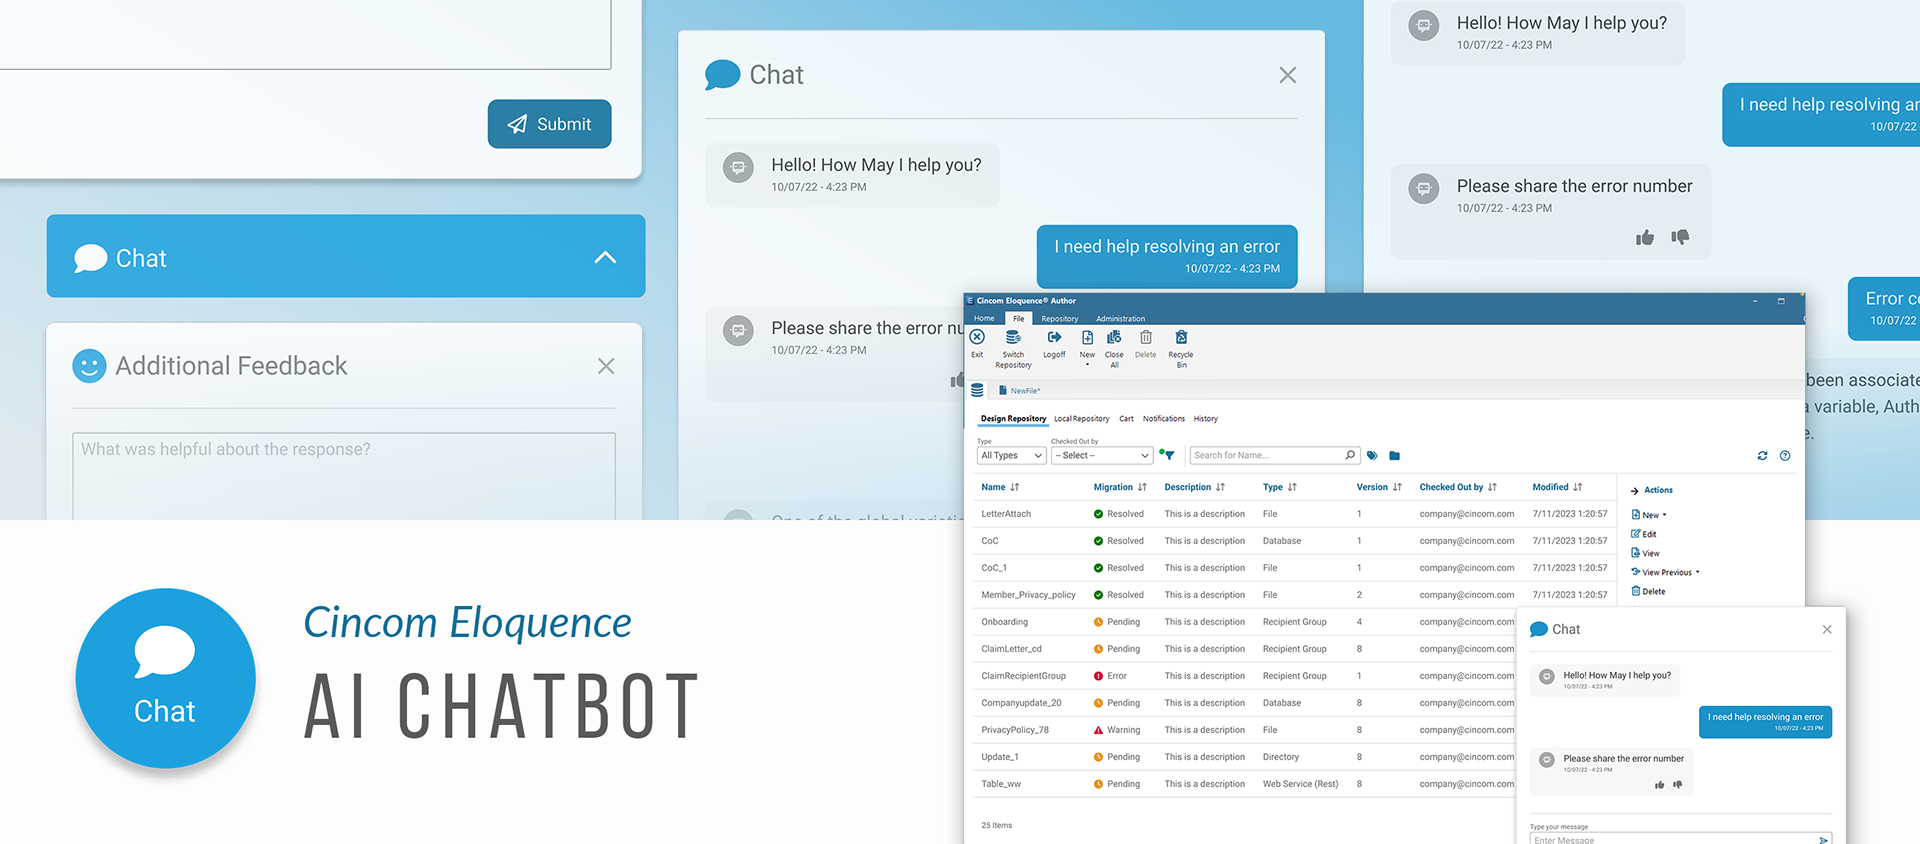Click the tags icon beside search

point(1372,456)
